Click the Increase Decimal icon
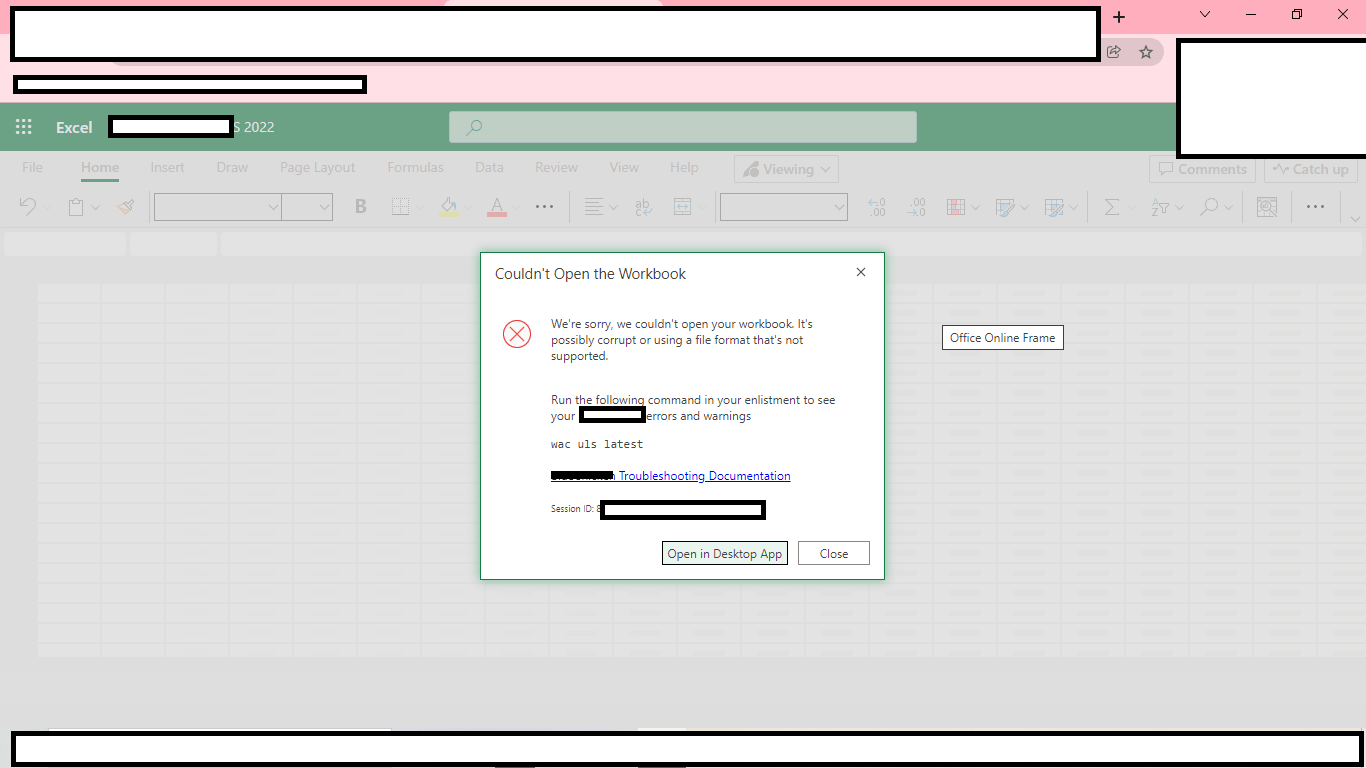Screen dimensions: 1366x768 click(877, 207)
